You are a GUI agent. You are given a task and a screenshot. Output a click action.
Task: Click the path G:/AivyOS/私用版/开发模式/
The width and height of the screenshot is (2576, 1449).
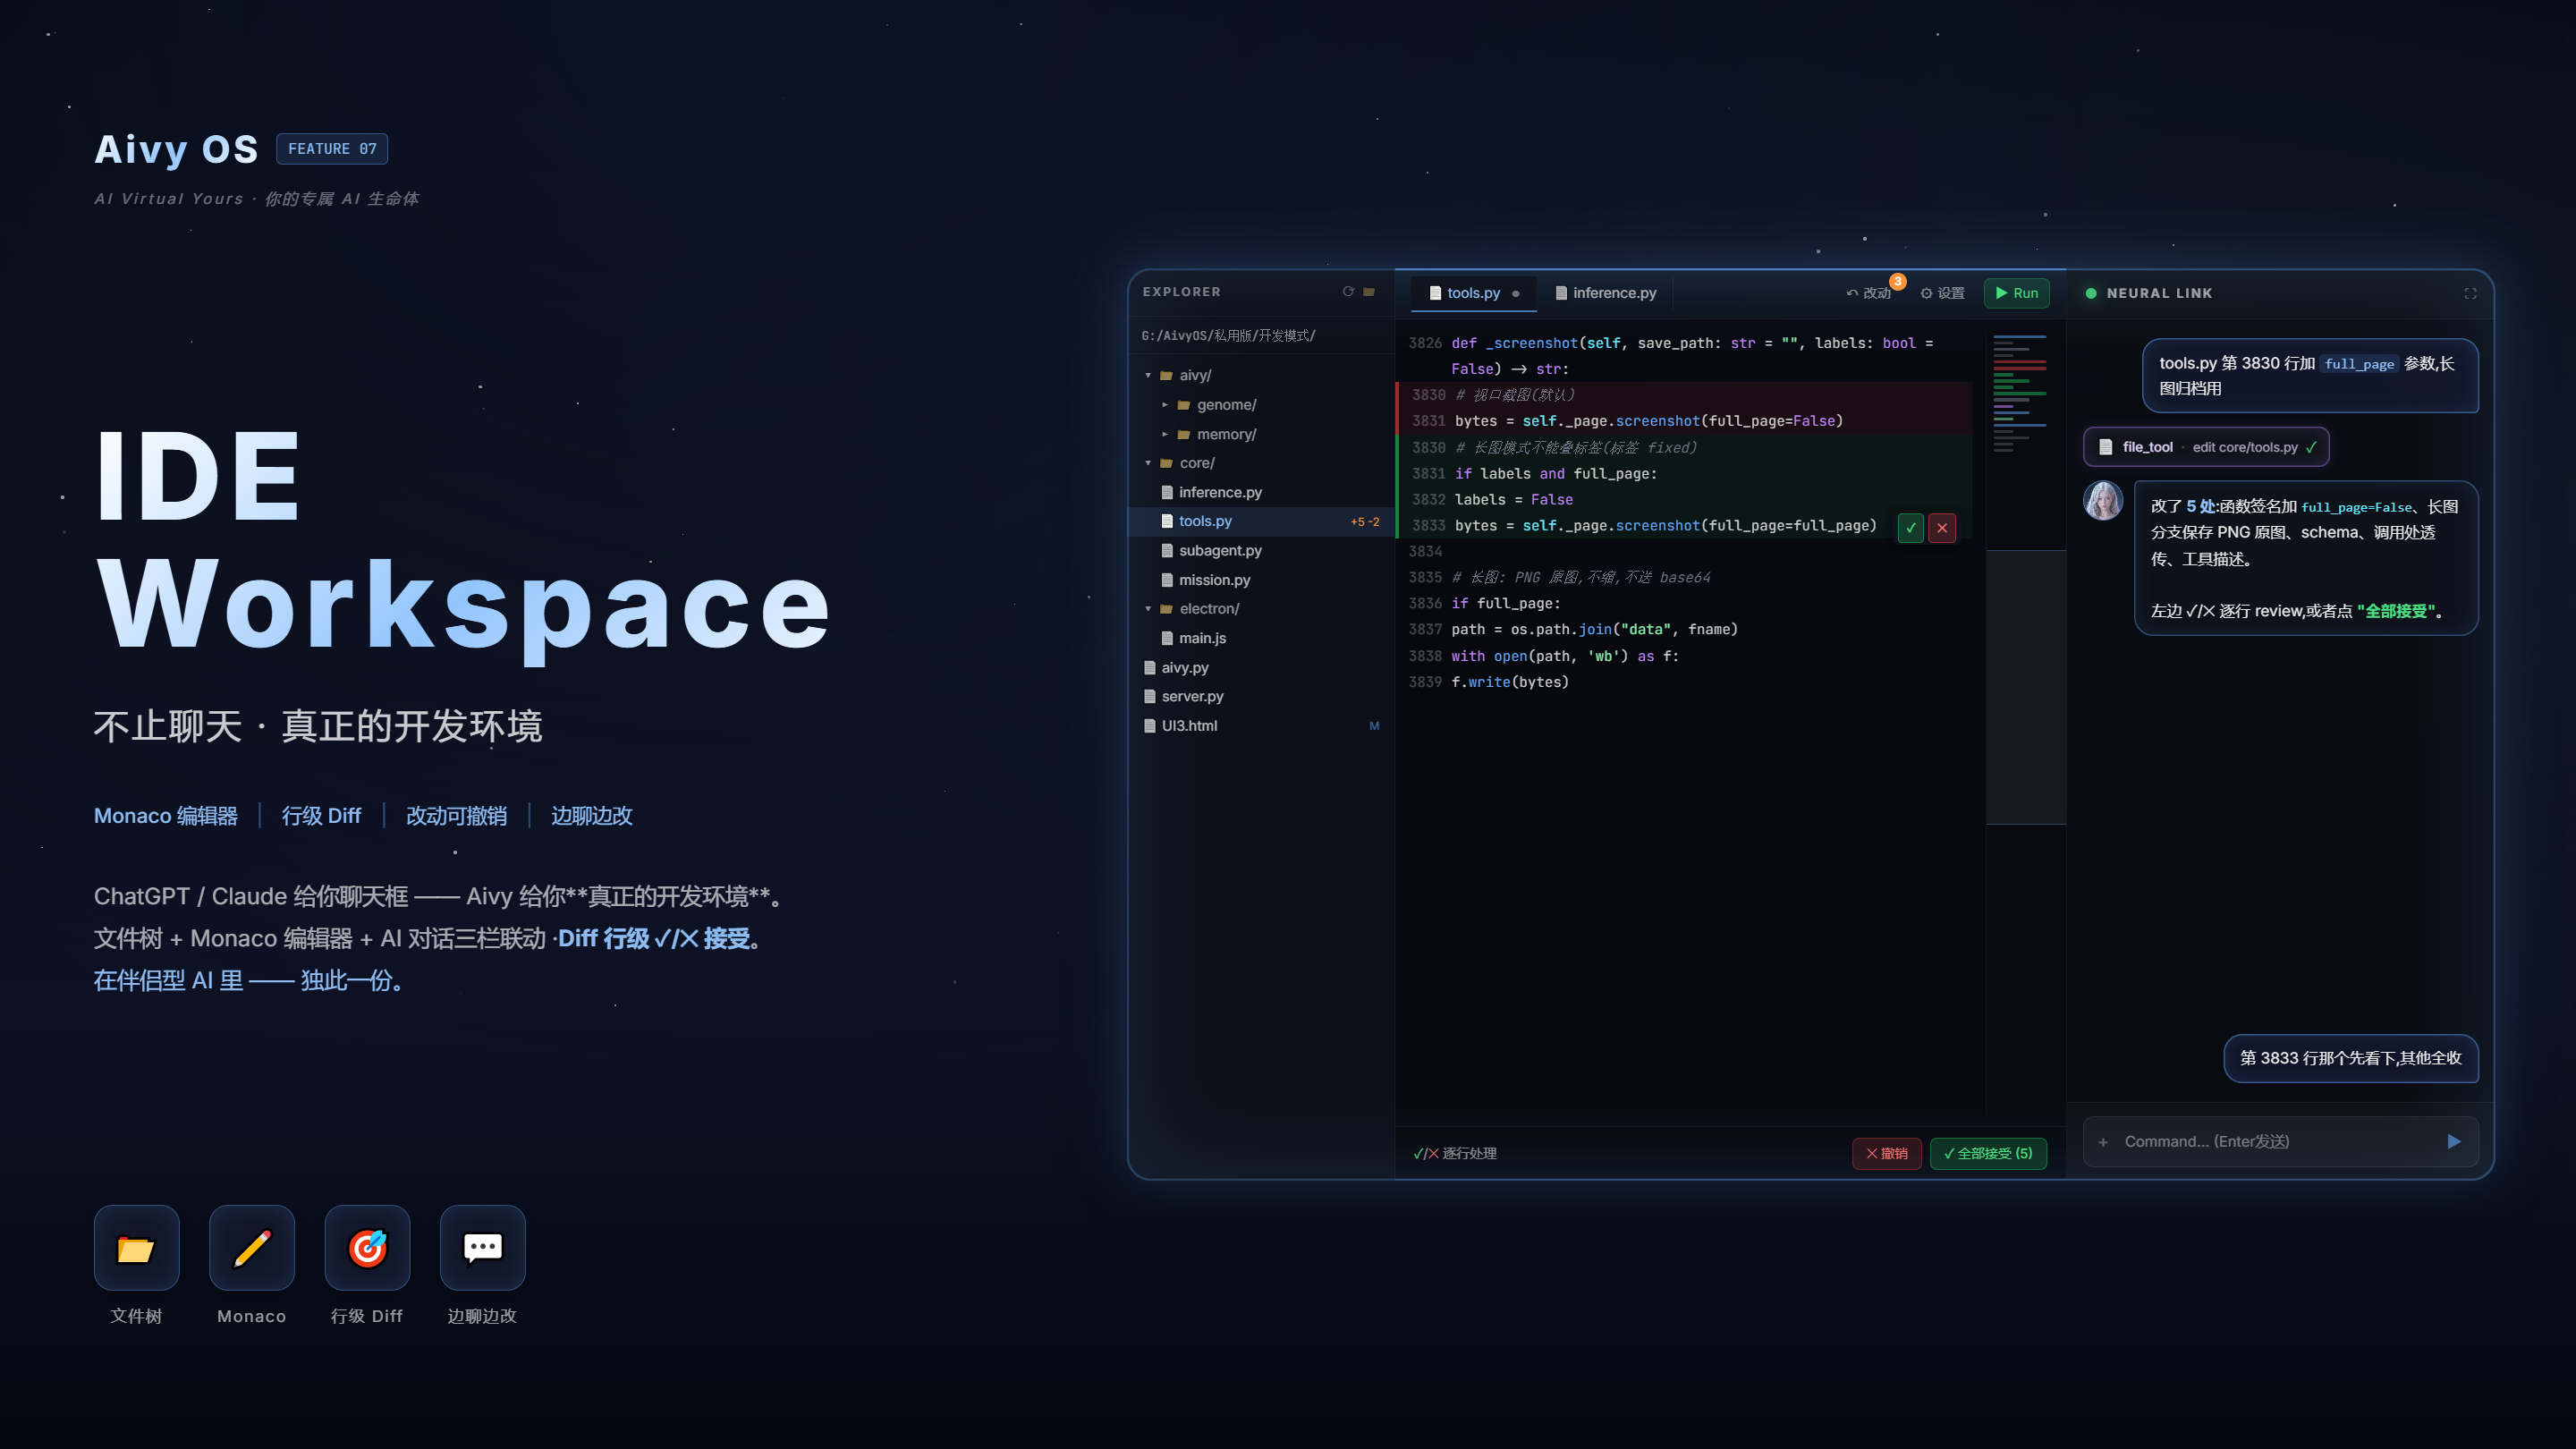1228,335
